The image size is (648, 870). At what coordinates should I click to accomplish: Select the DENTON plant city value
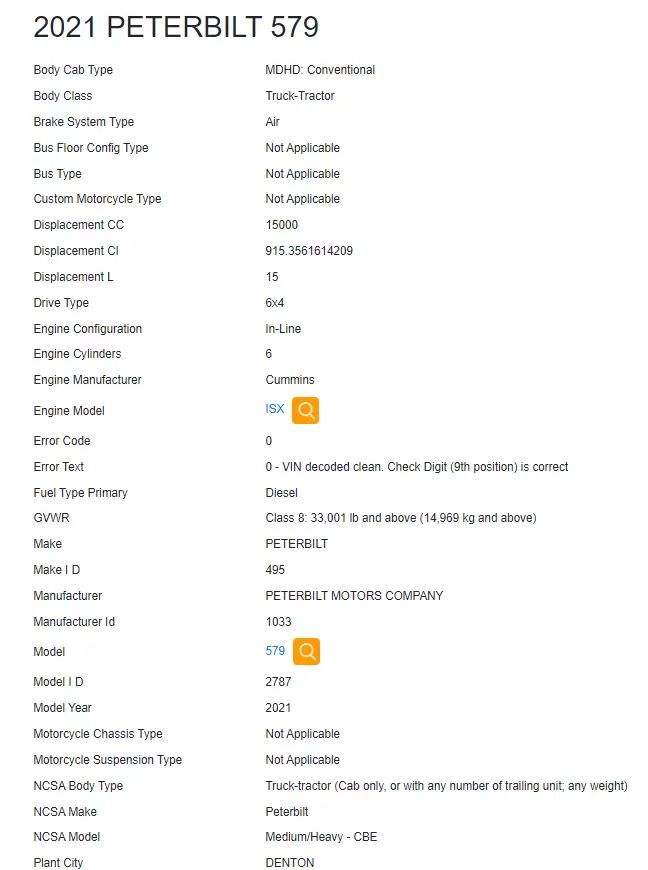(290, 863)
